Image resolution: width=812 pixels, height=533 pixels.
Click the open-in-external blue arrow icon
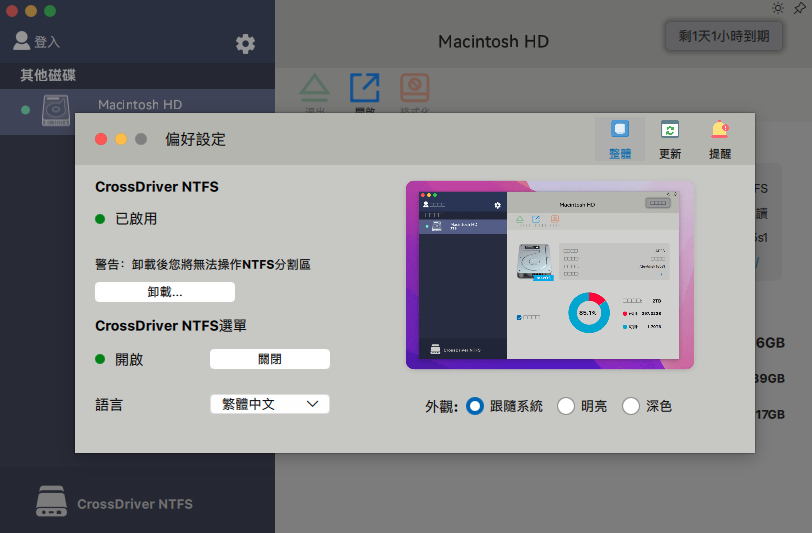(365, 88)
